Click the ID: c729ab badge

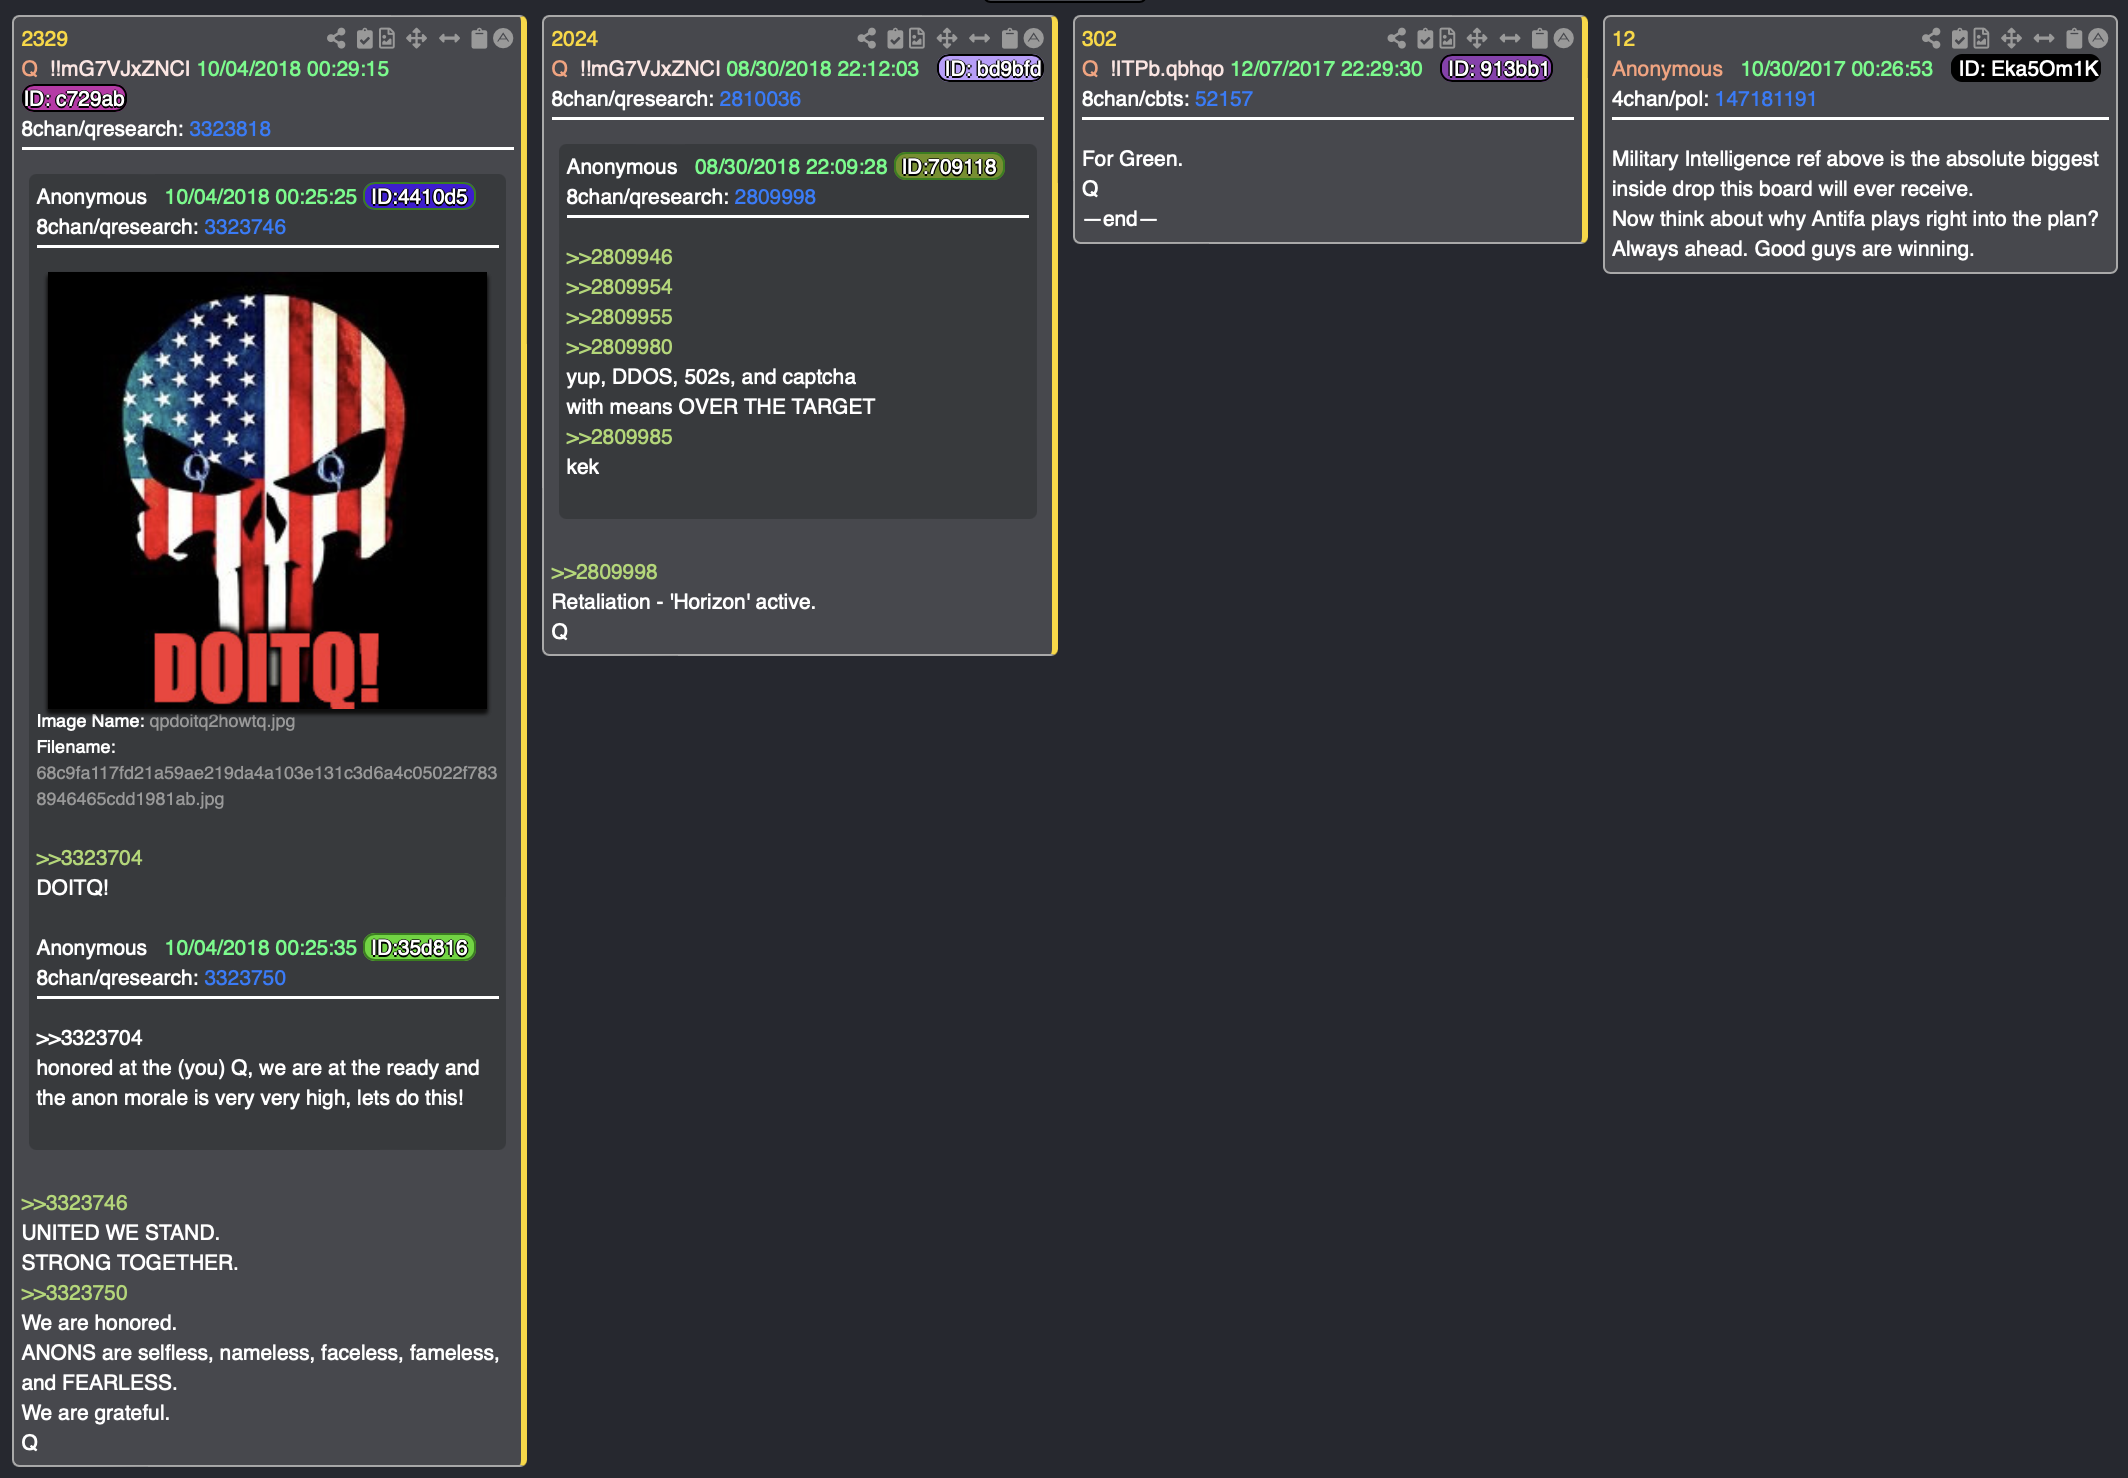coord(75,99)
